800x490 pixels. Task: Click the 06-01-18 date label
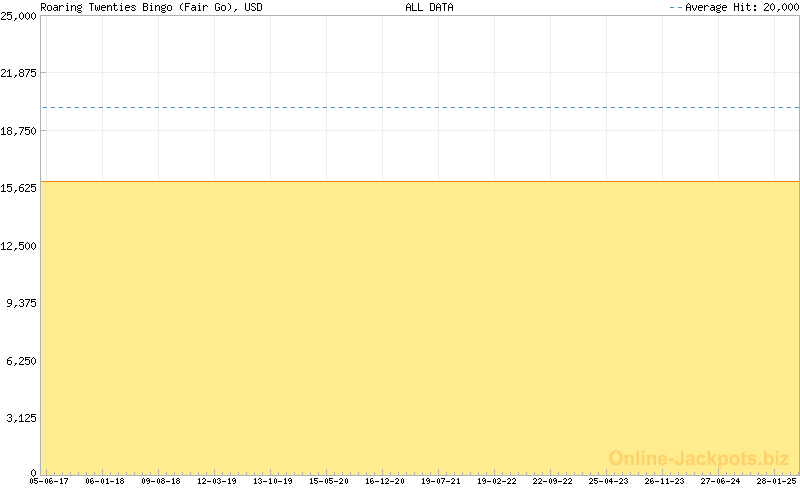[x=105, y=481]
